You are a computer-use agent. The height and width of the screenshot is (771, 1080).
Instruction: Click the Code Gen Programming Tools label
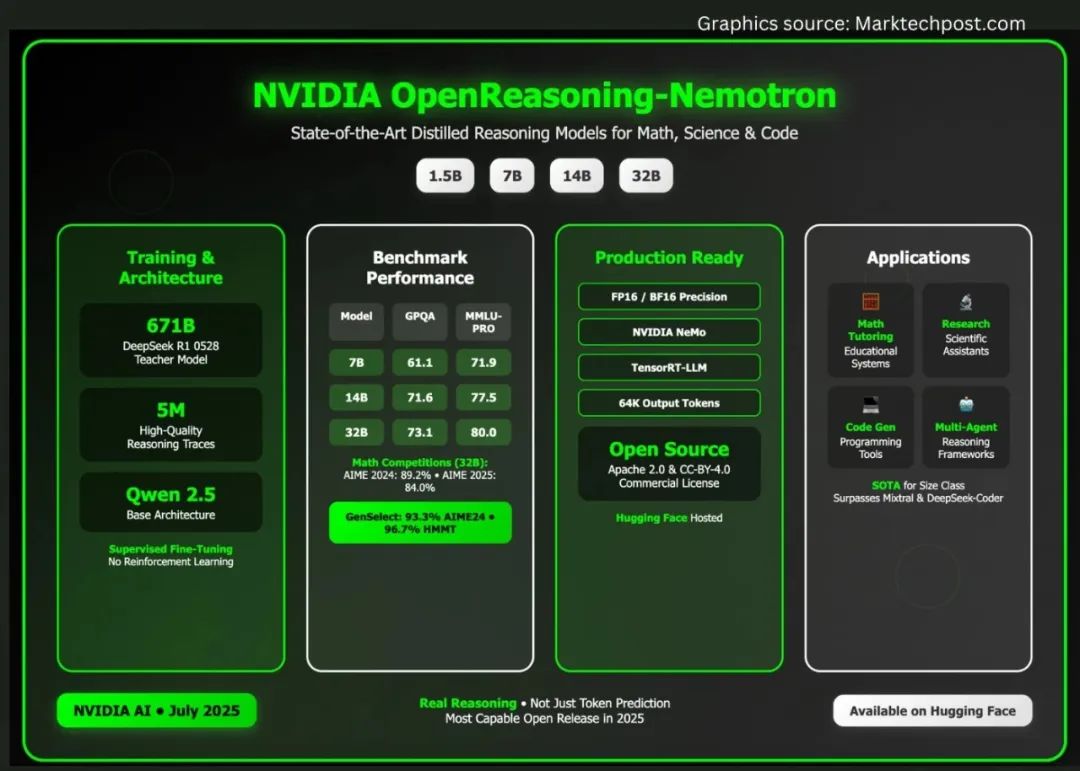(x=871, y=441)
